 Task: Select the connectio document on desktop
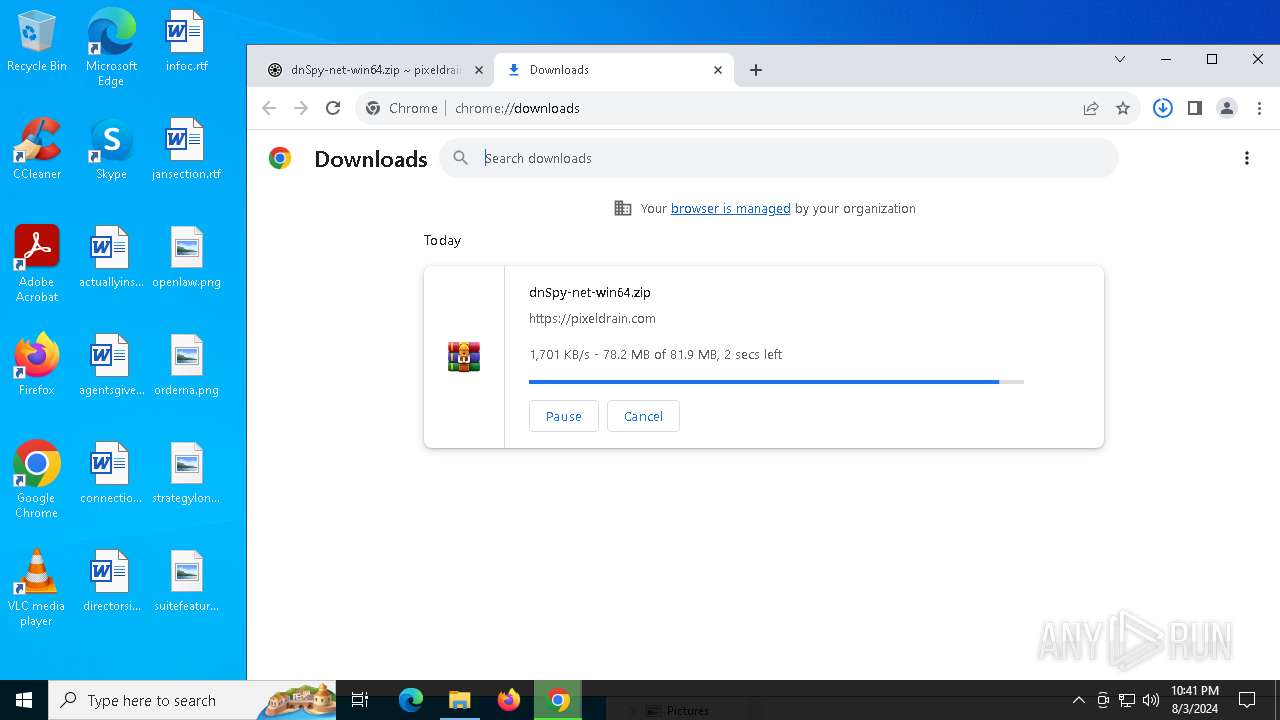pyautogui.click(x=111, y=474)
